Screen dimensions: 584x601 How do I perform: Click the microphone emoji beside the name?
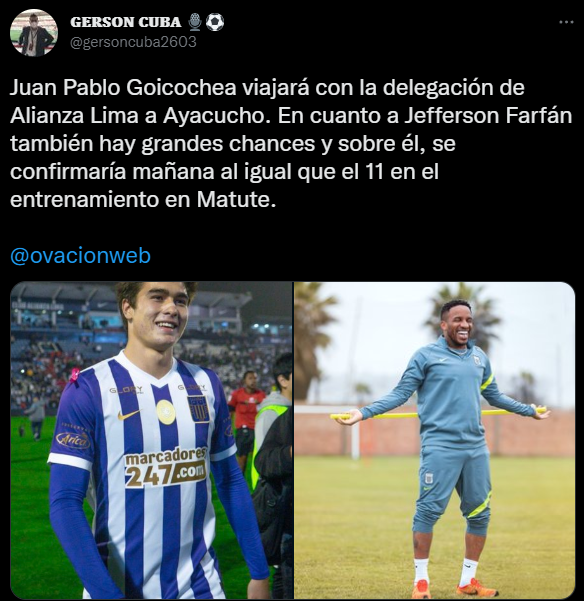(x=195, y=22)
